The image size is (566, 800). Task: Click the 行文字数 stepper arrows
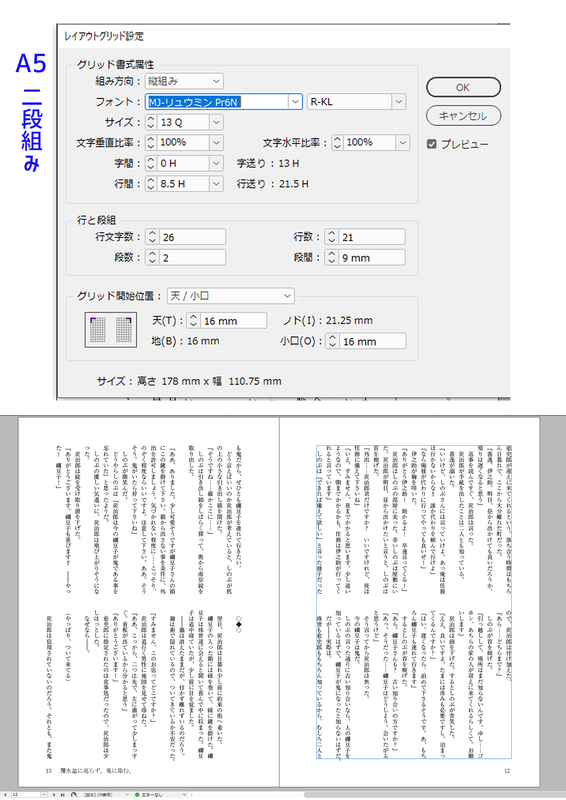[x=152, y=237]
